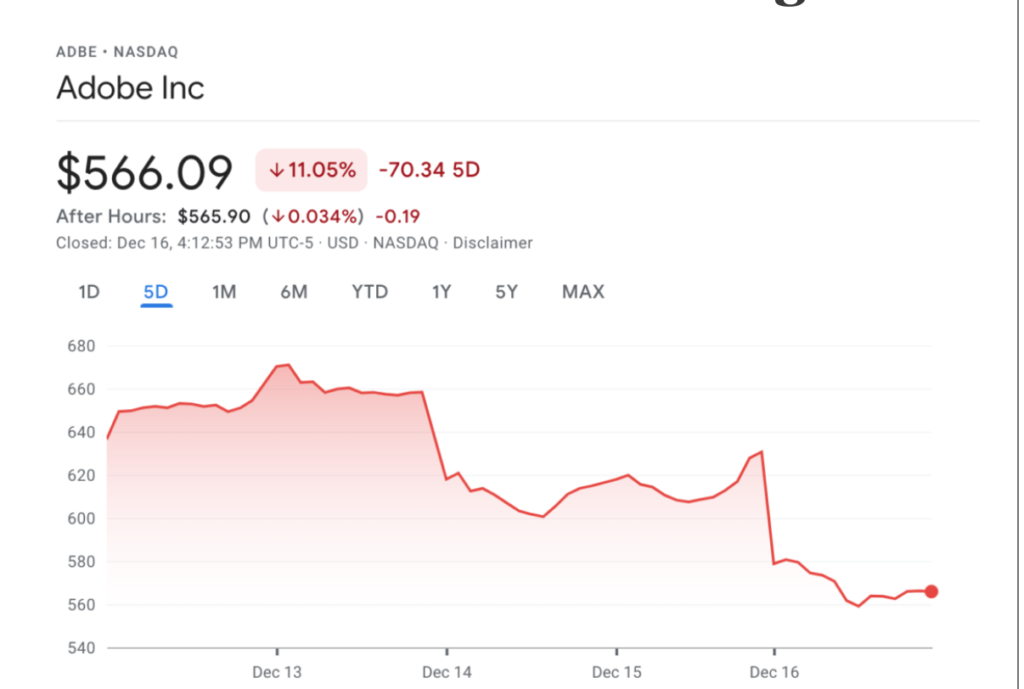1024x689 pixels.
Task: Select the 1D time range tab
Action: point(89,292)
